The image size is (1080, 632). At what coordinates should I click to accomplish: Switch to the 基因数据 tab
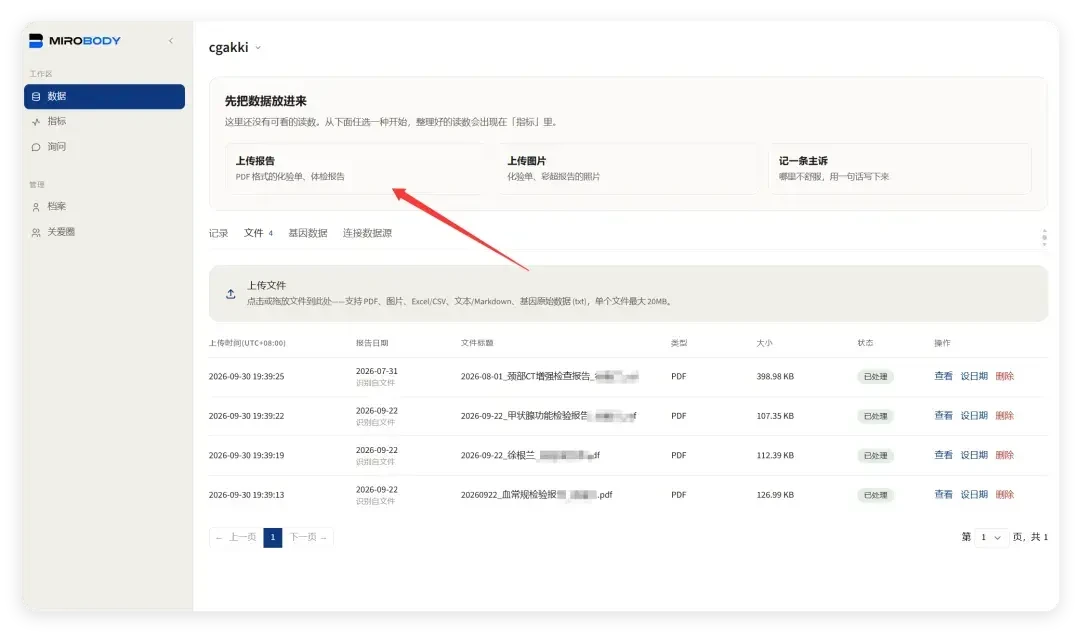(x=308, y=233)
